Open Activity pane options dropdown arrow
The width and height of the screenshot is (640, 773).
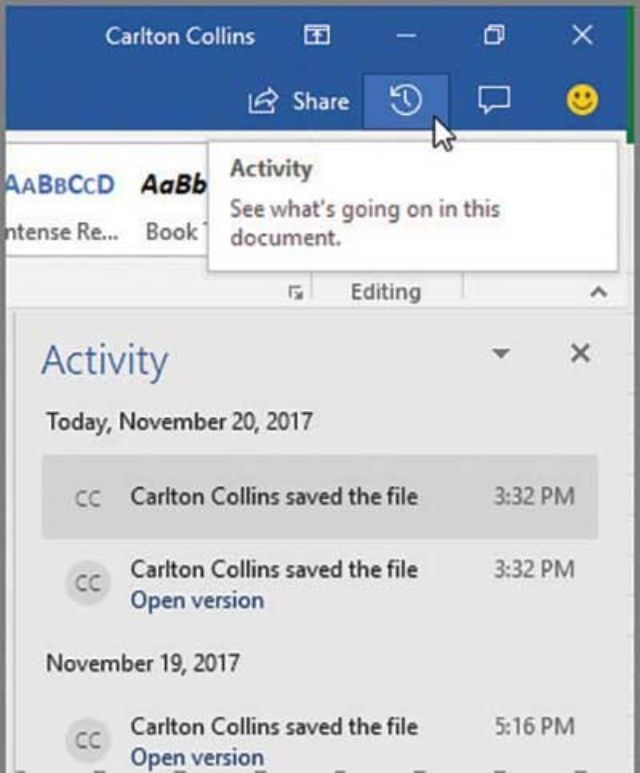500,353
